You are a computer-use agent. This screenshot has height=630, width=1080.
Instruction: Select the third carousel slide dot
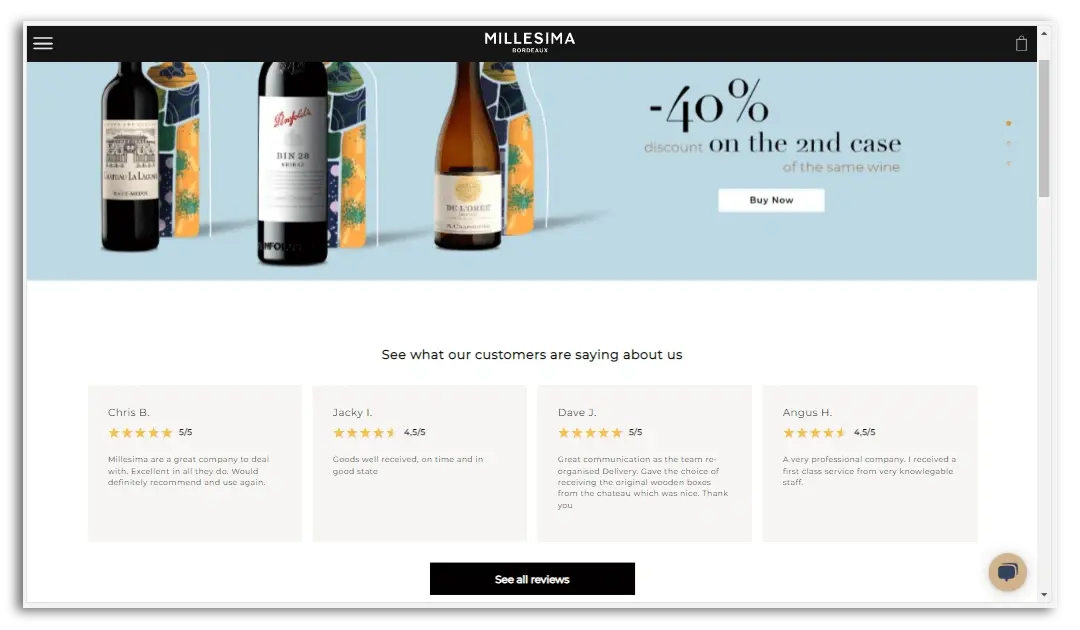[1008, 163]
